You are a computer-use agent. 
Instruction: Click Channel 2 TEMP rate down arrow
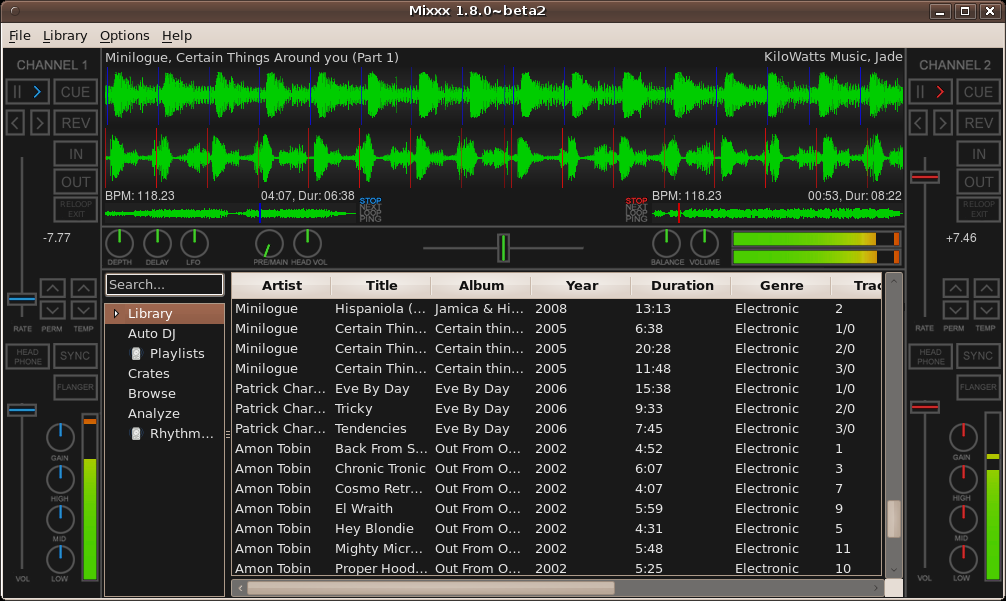[x=986, y=310]
